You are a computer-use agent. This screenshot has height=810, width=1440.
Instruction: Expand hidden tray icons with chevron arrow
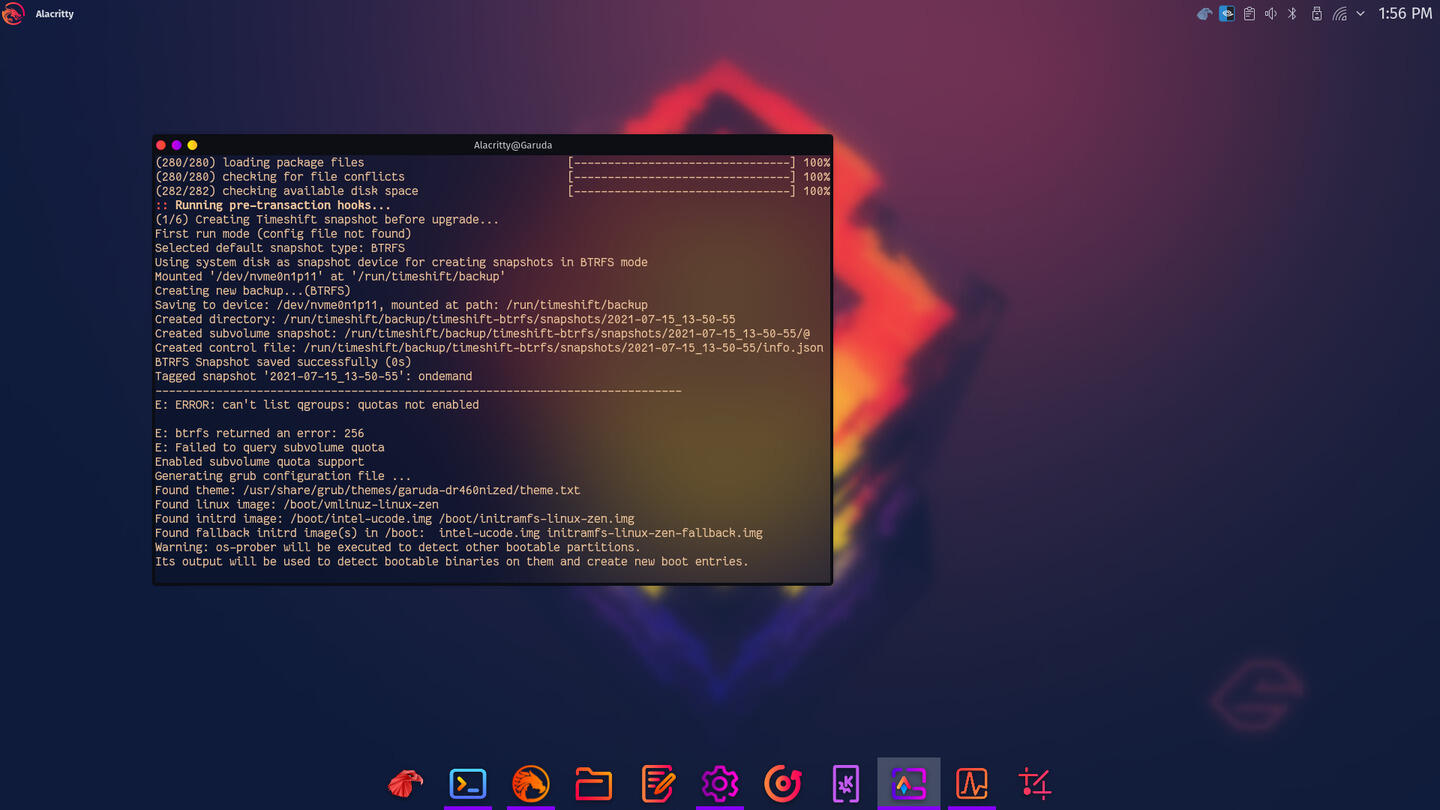1360,14
